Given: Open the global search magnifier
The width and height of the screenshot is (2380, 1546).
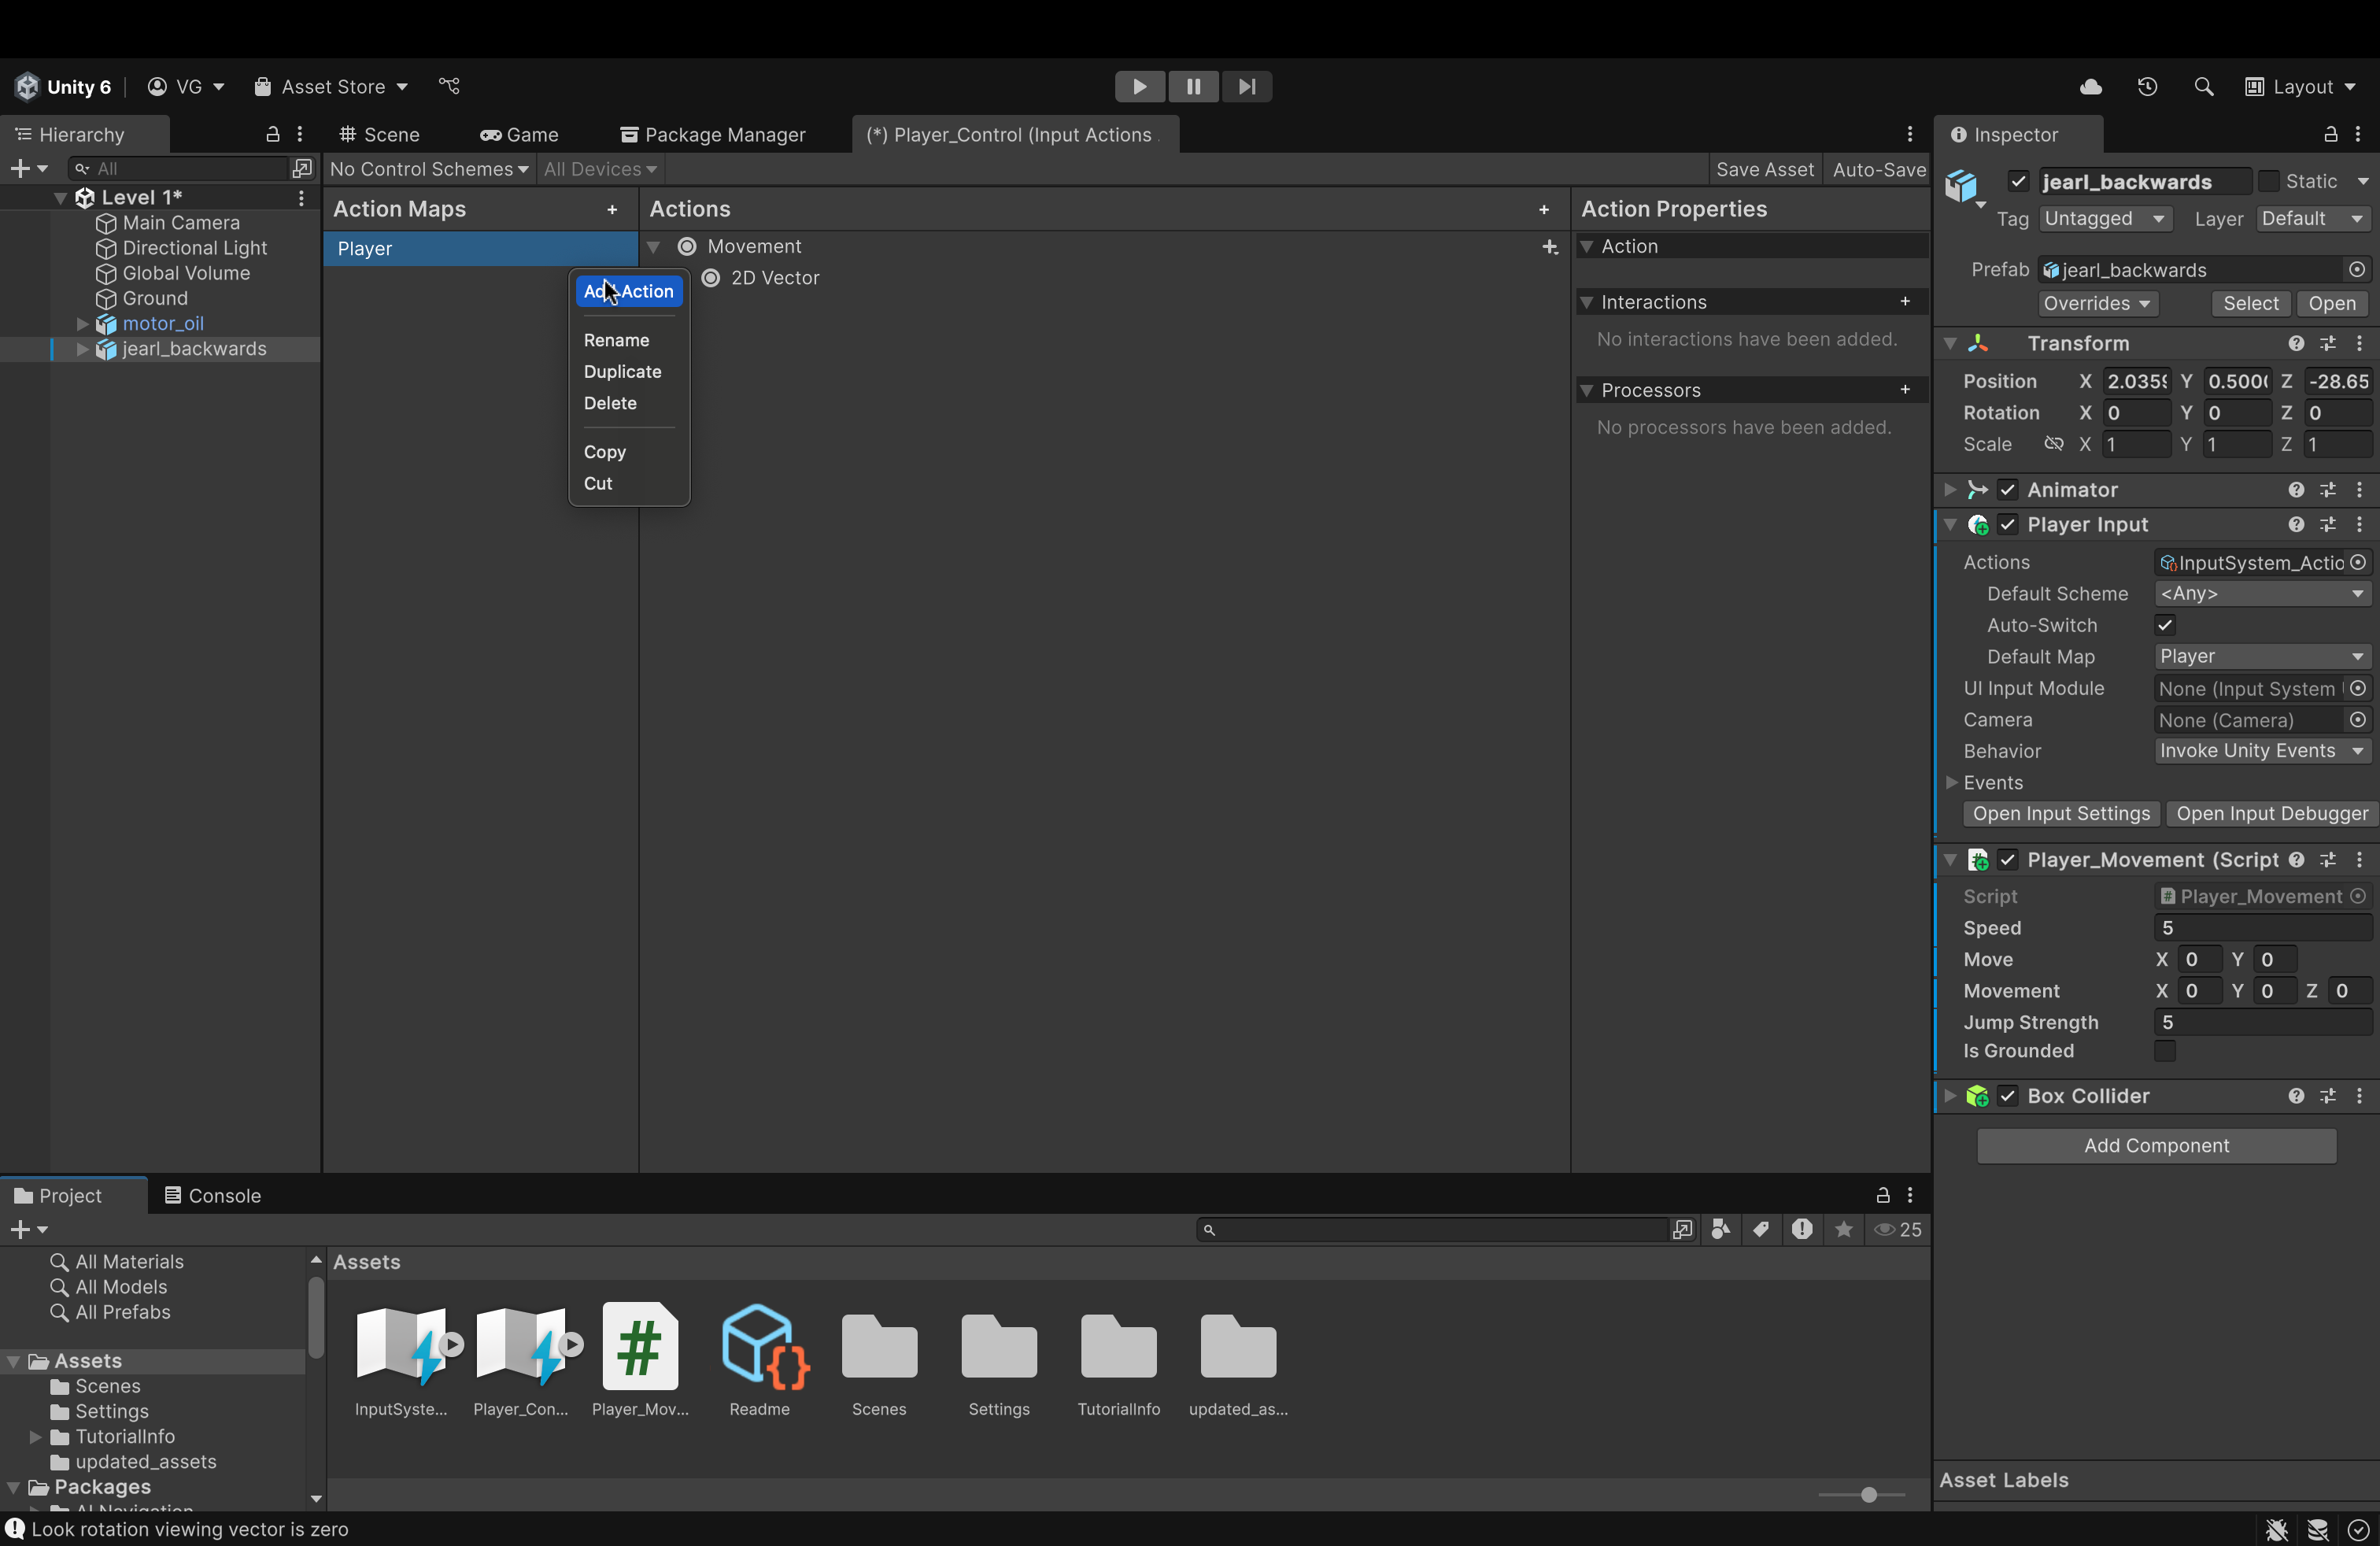Looking at the screenshot, I should point(2203,87).
